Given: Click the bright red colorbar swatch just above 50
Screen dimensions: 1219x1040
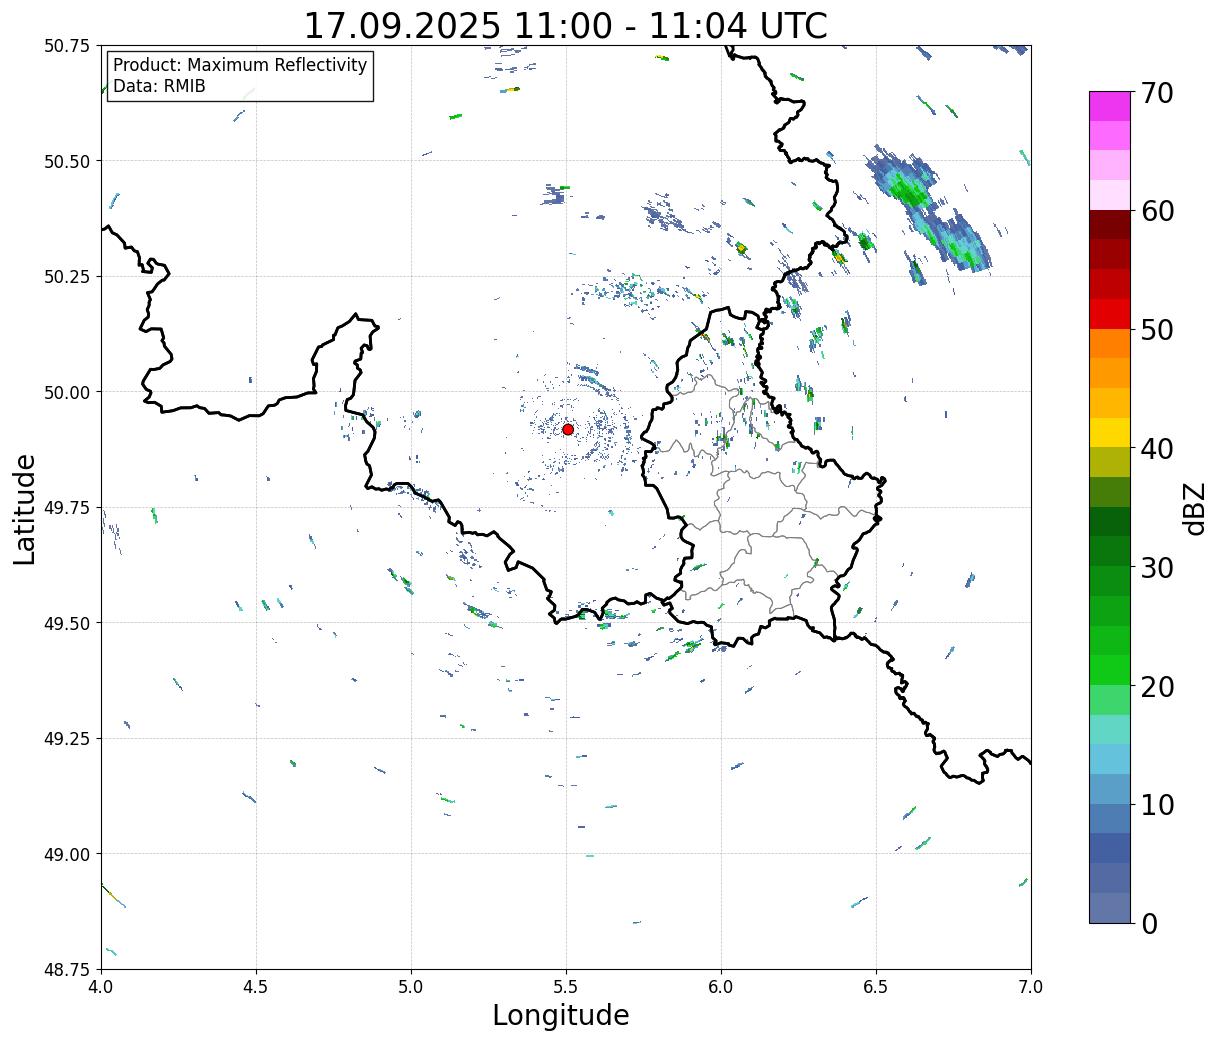Looking at the screenshot, I should [1110, 314].
